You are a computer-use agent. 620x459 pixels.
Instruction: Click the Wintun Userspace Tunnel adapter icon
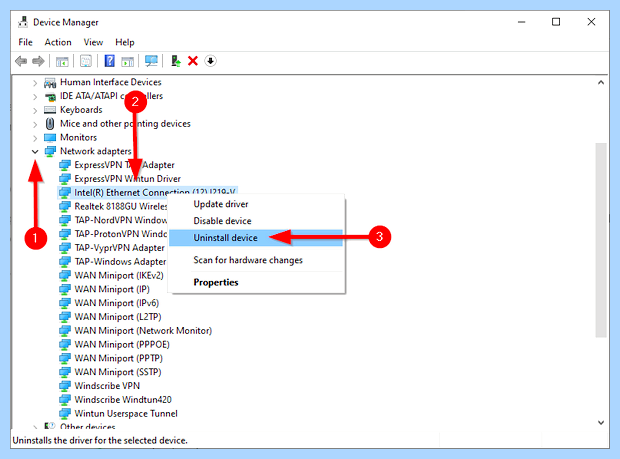(x=65, y=414)
